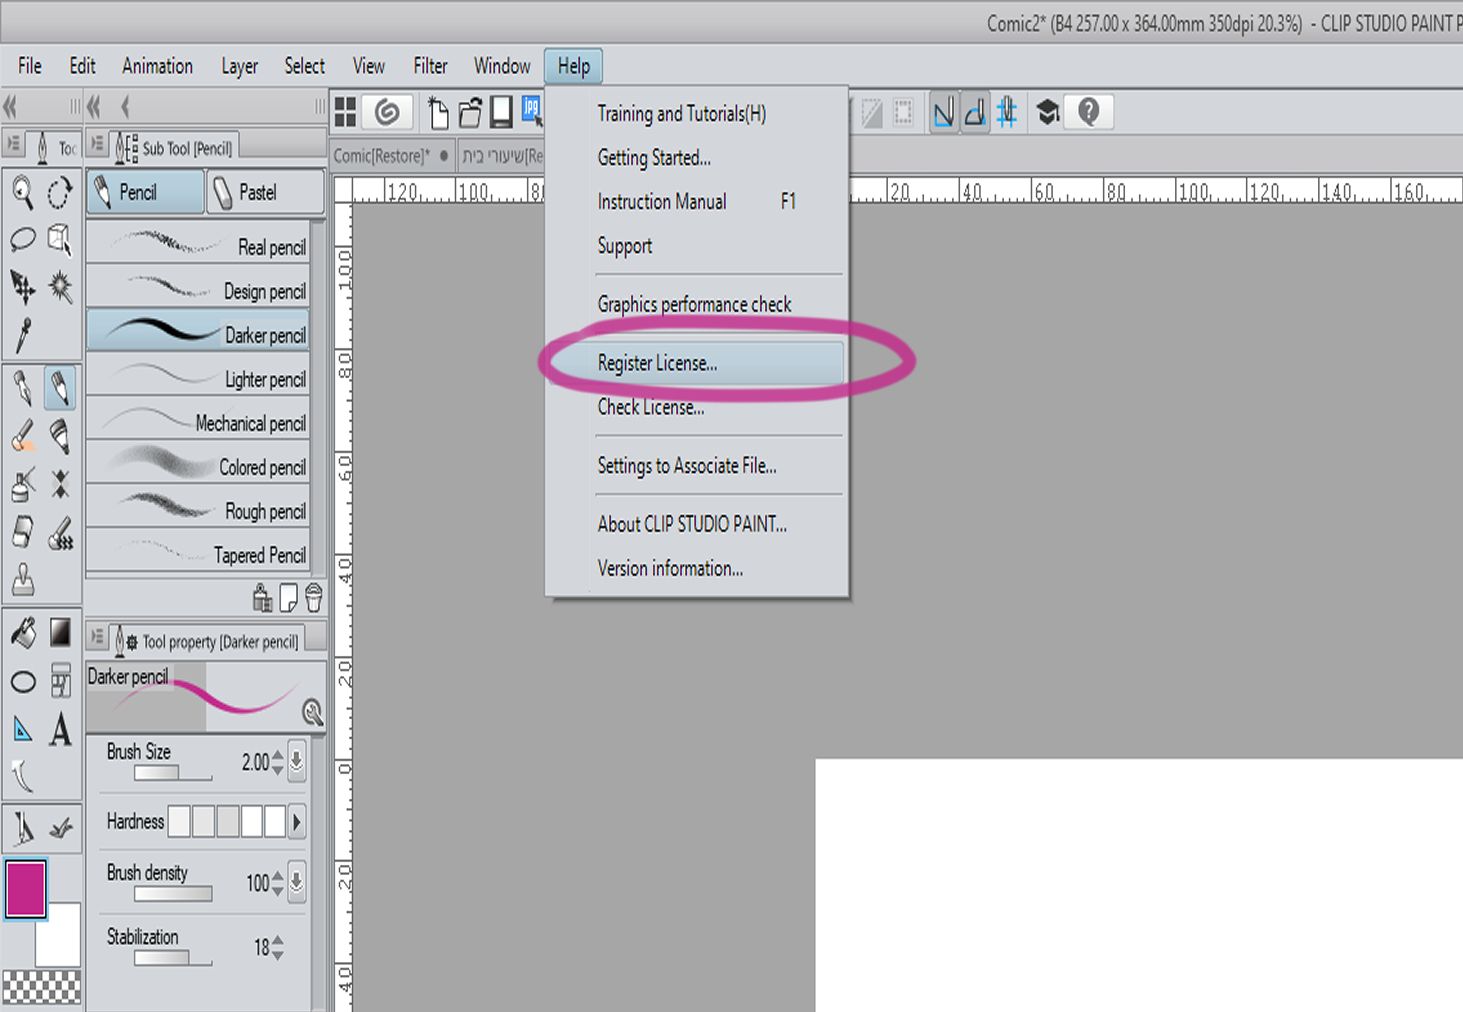Open Graphics performance check
Viewport: 1463px width, 1012px height.
coord(696,304)
